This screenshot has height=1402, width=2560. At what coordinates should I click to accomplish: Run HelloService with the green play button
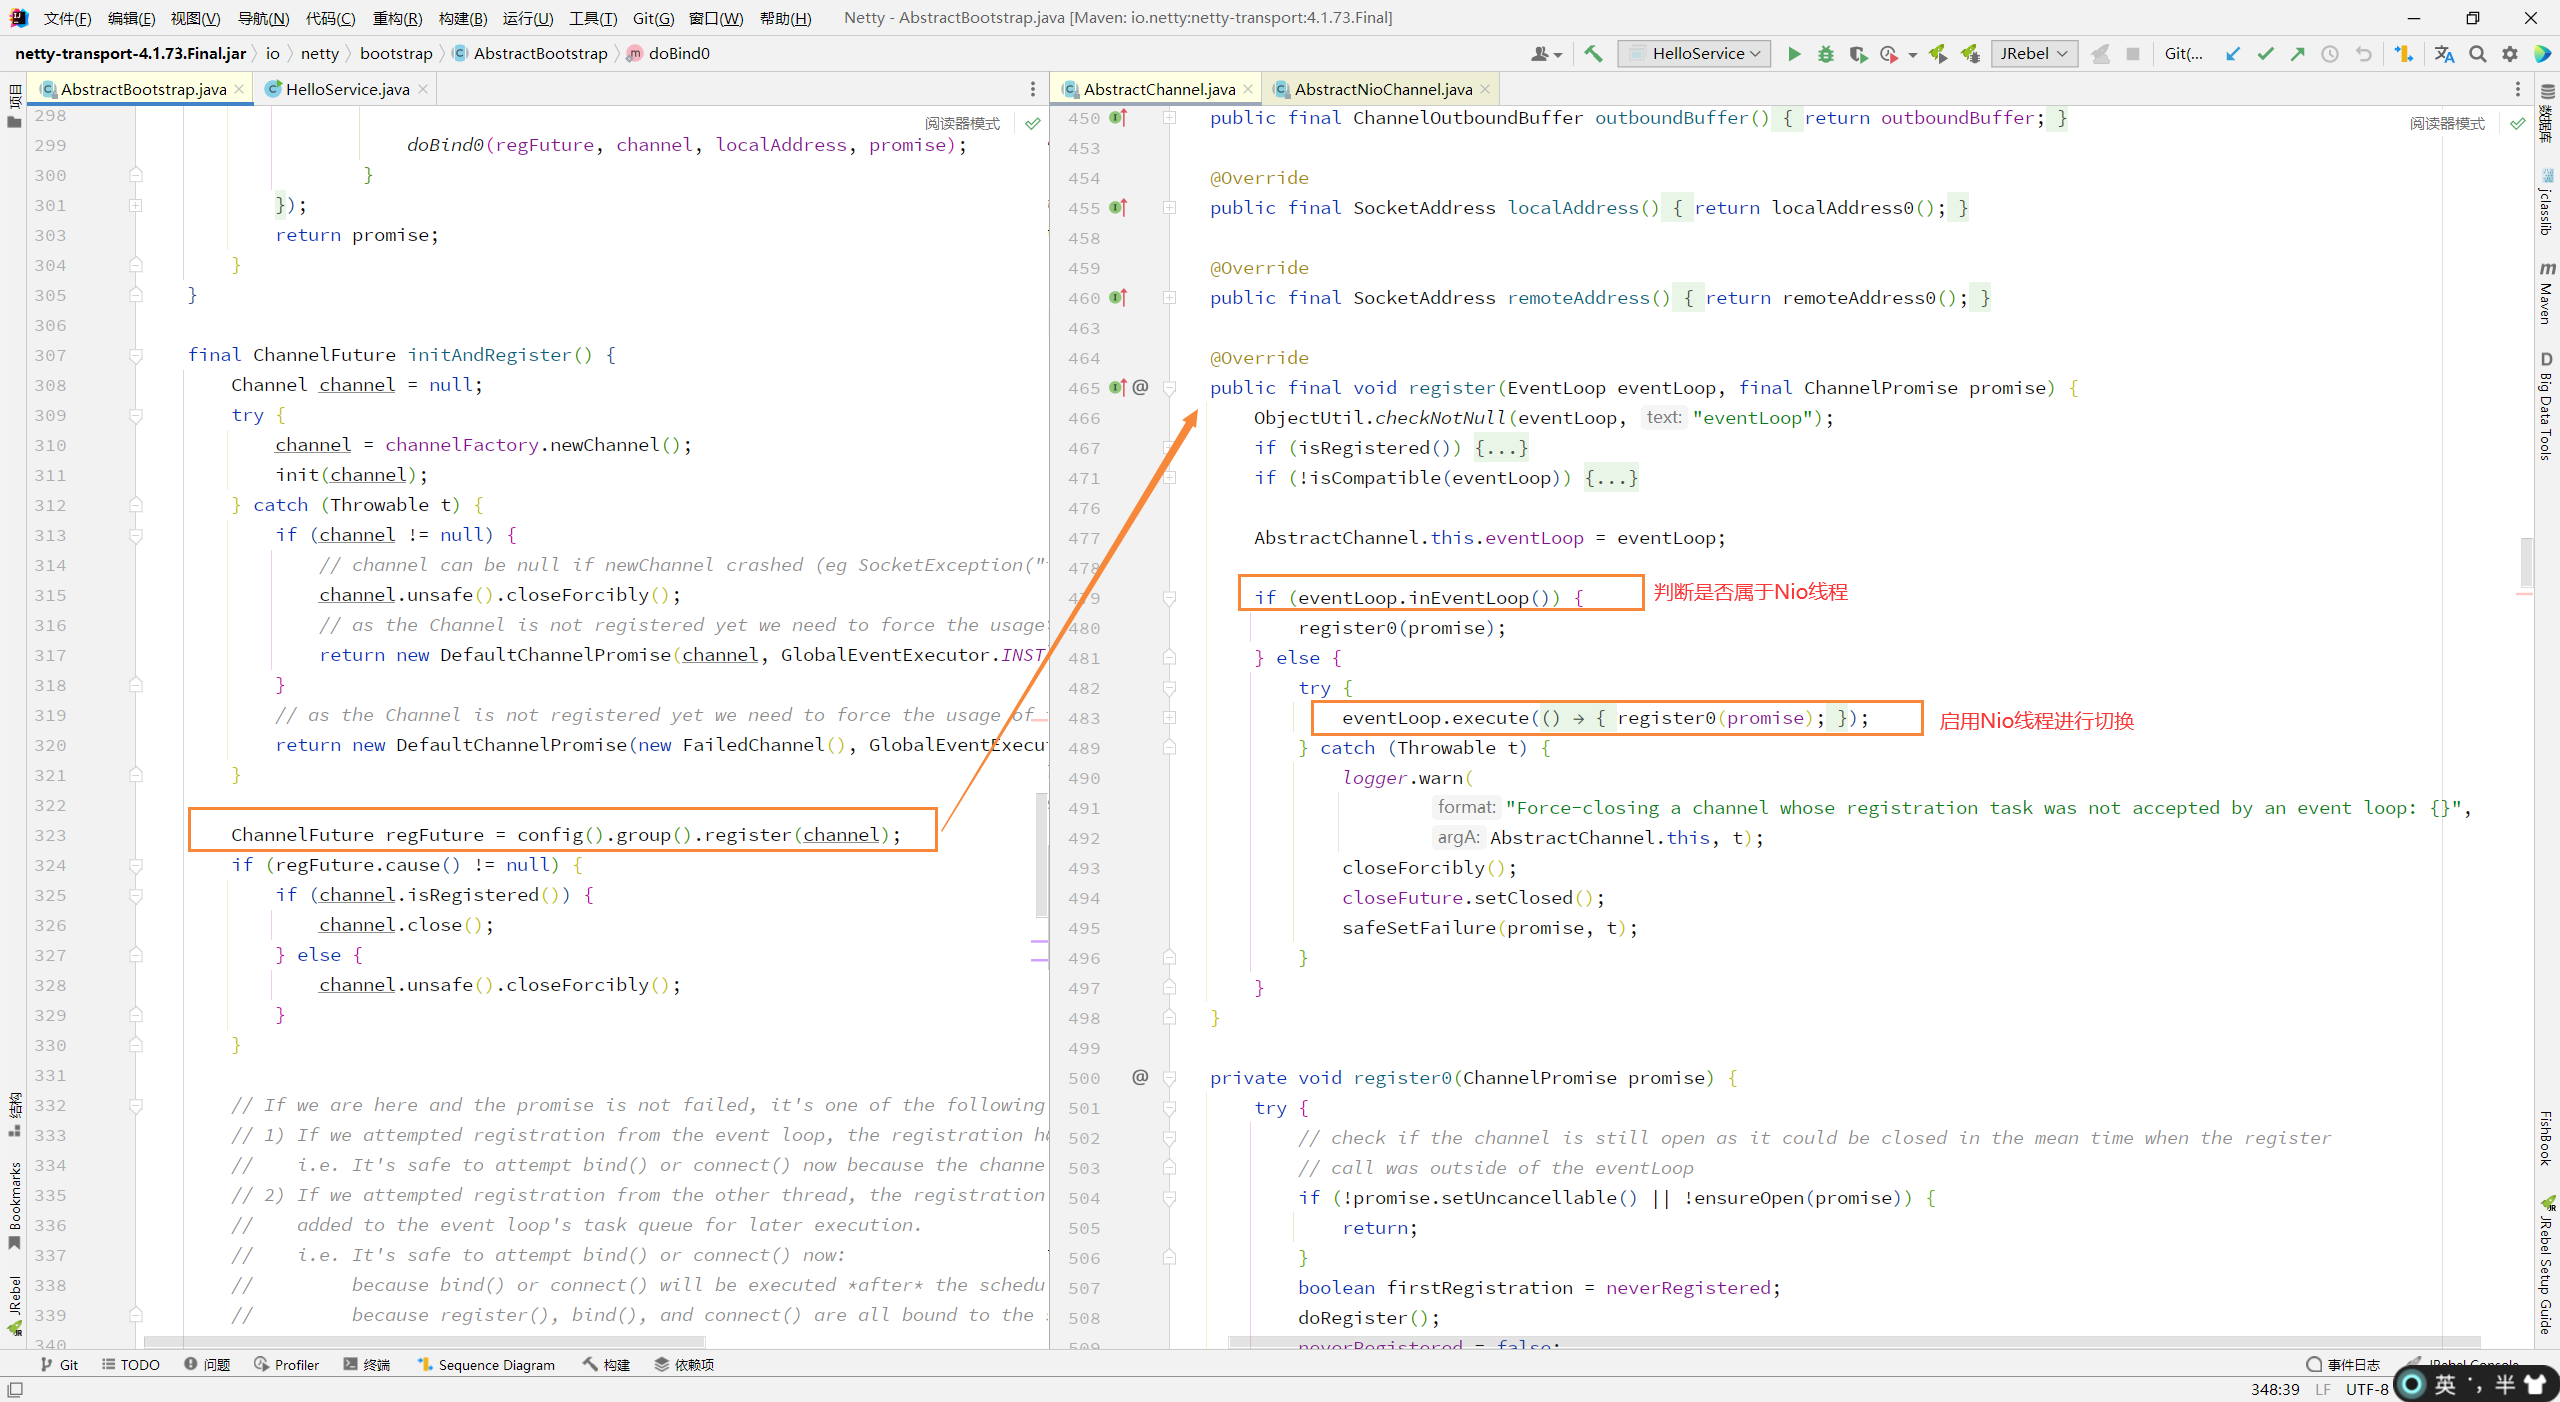pos(1794,54)
